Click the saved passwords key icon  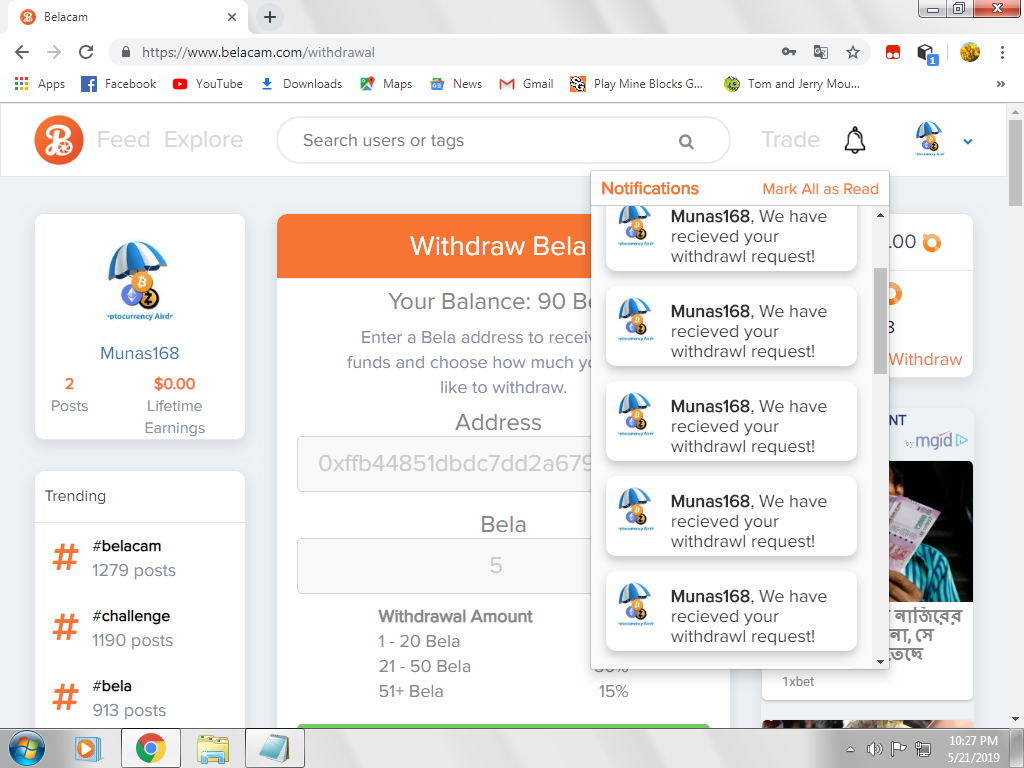pos(789,52)
